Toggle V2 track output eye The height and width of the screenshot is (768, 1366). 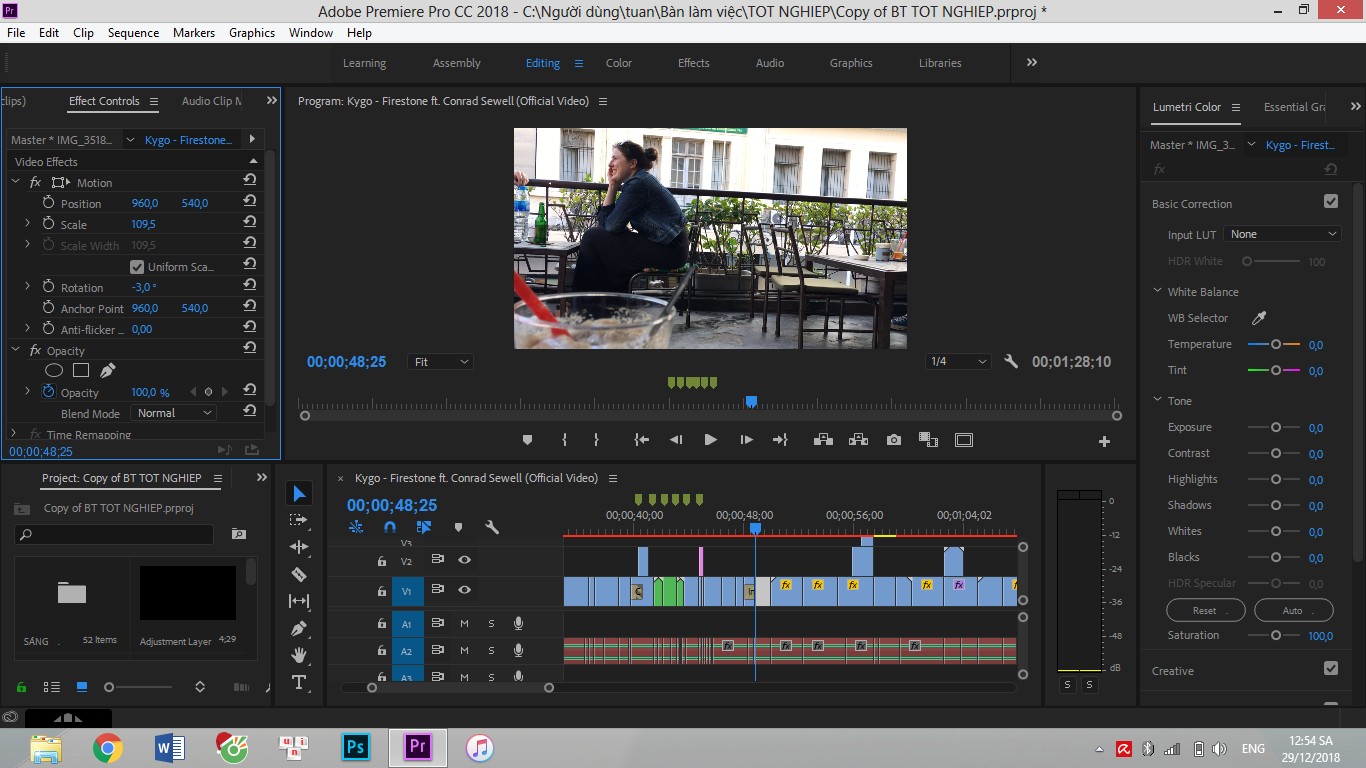pos(465,560)
